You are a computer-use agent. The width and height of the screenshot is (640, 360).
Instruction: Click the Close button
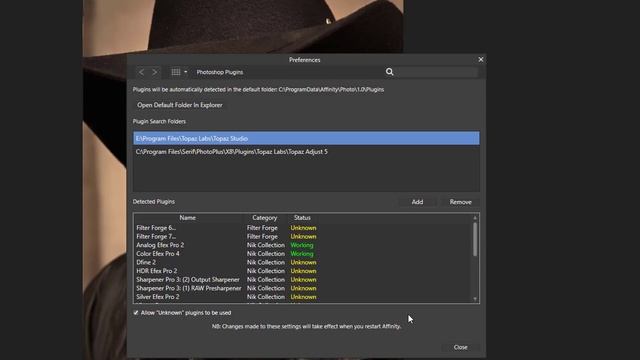(460, 347)
